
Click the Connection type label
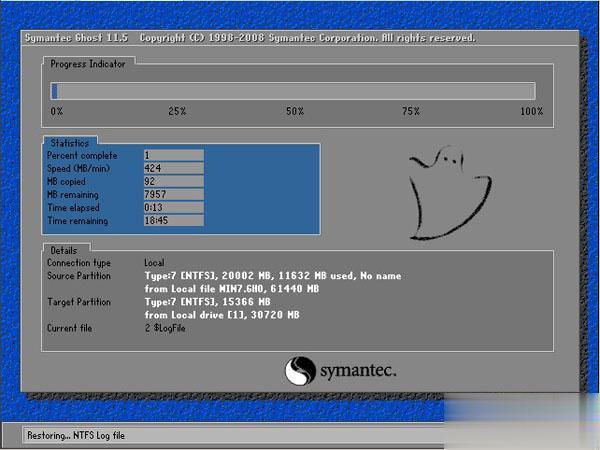[79, 263]
